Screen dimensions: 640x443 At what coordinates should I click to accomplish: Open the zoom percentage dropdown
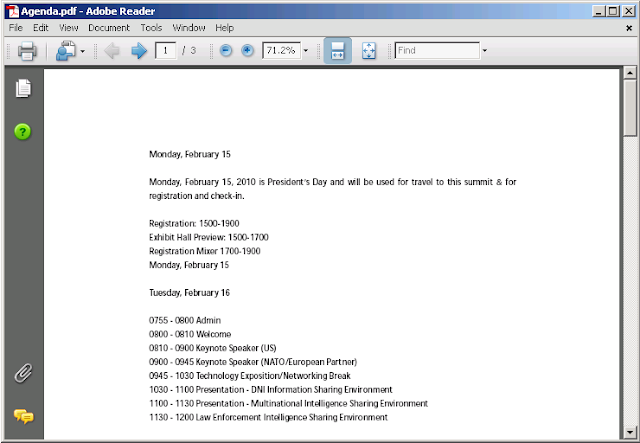(306, 51)
